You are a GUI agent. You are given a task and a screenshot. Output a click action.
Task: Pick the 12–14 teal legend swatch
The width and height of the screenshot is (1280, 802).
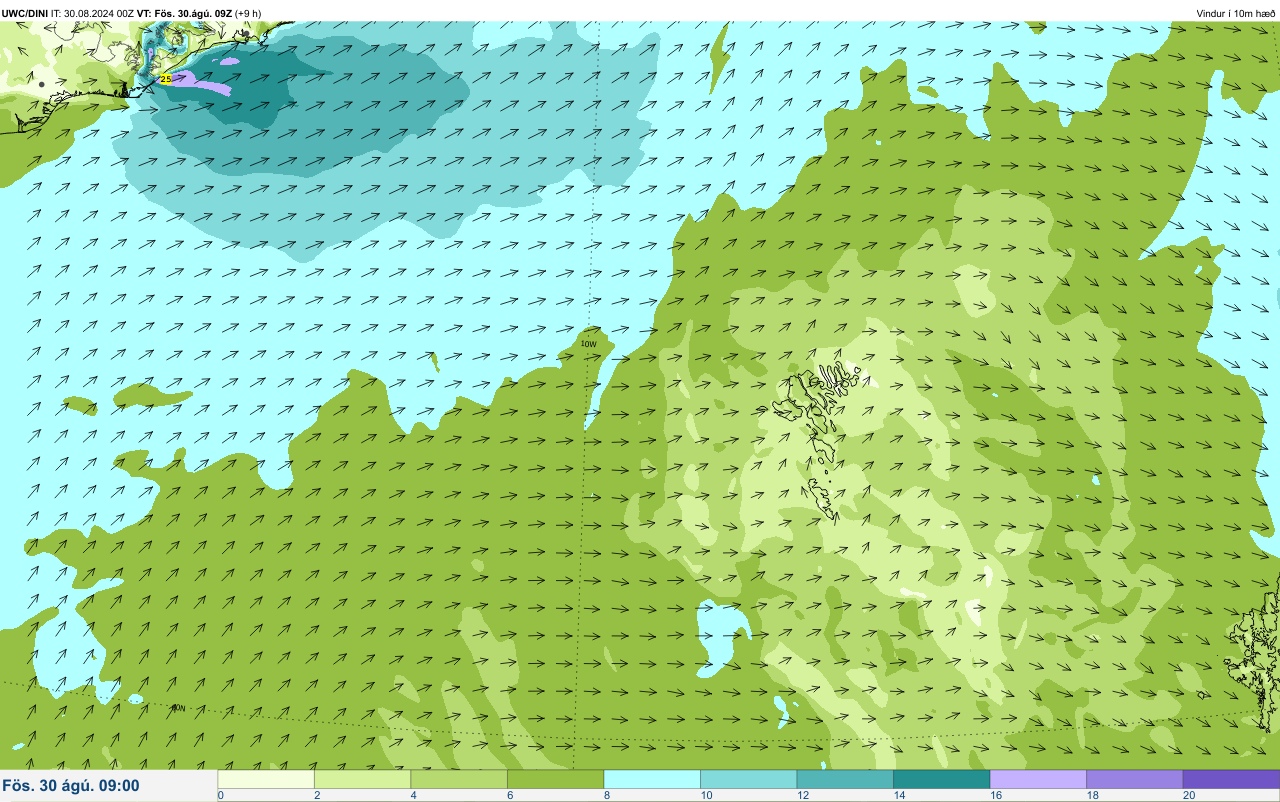[x=845, y=779]
